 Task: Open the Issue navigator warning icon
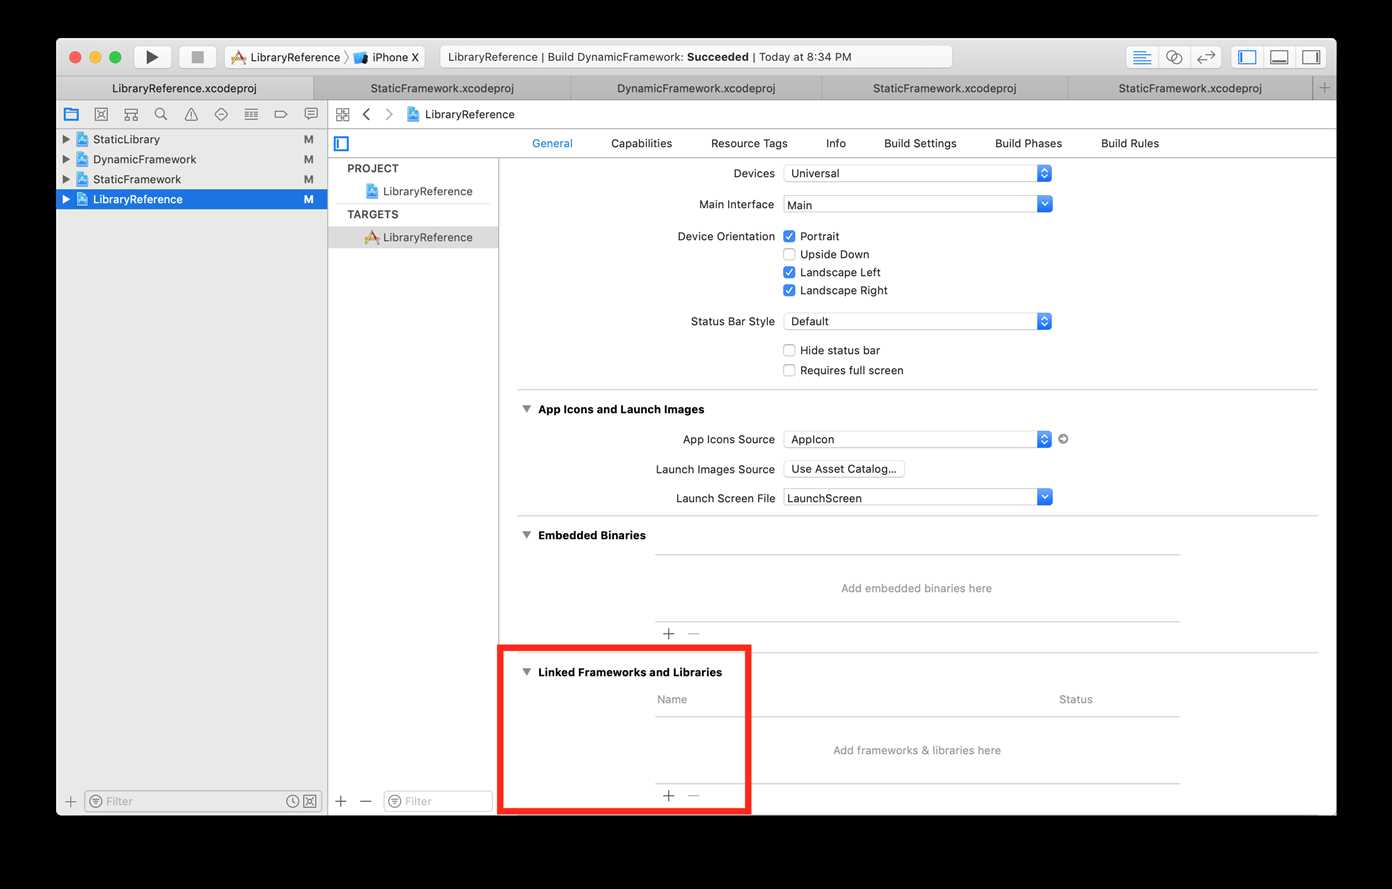191,114
